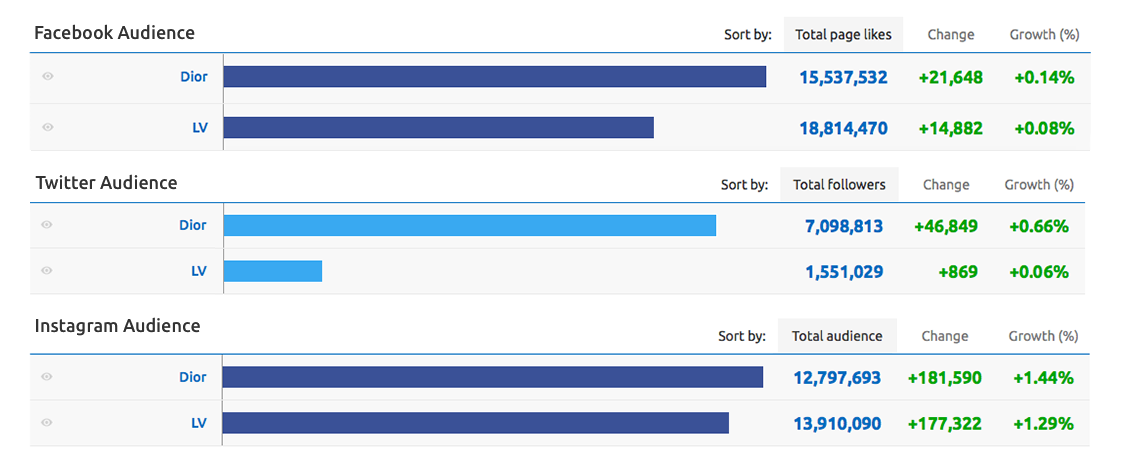Sort Instagram Audience by Change
The height and width of the screenshot is (458, 1126).
point(945,337)
